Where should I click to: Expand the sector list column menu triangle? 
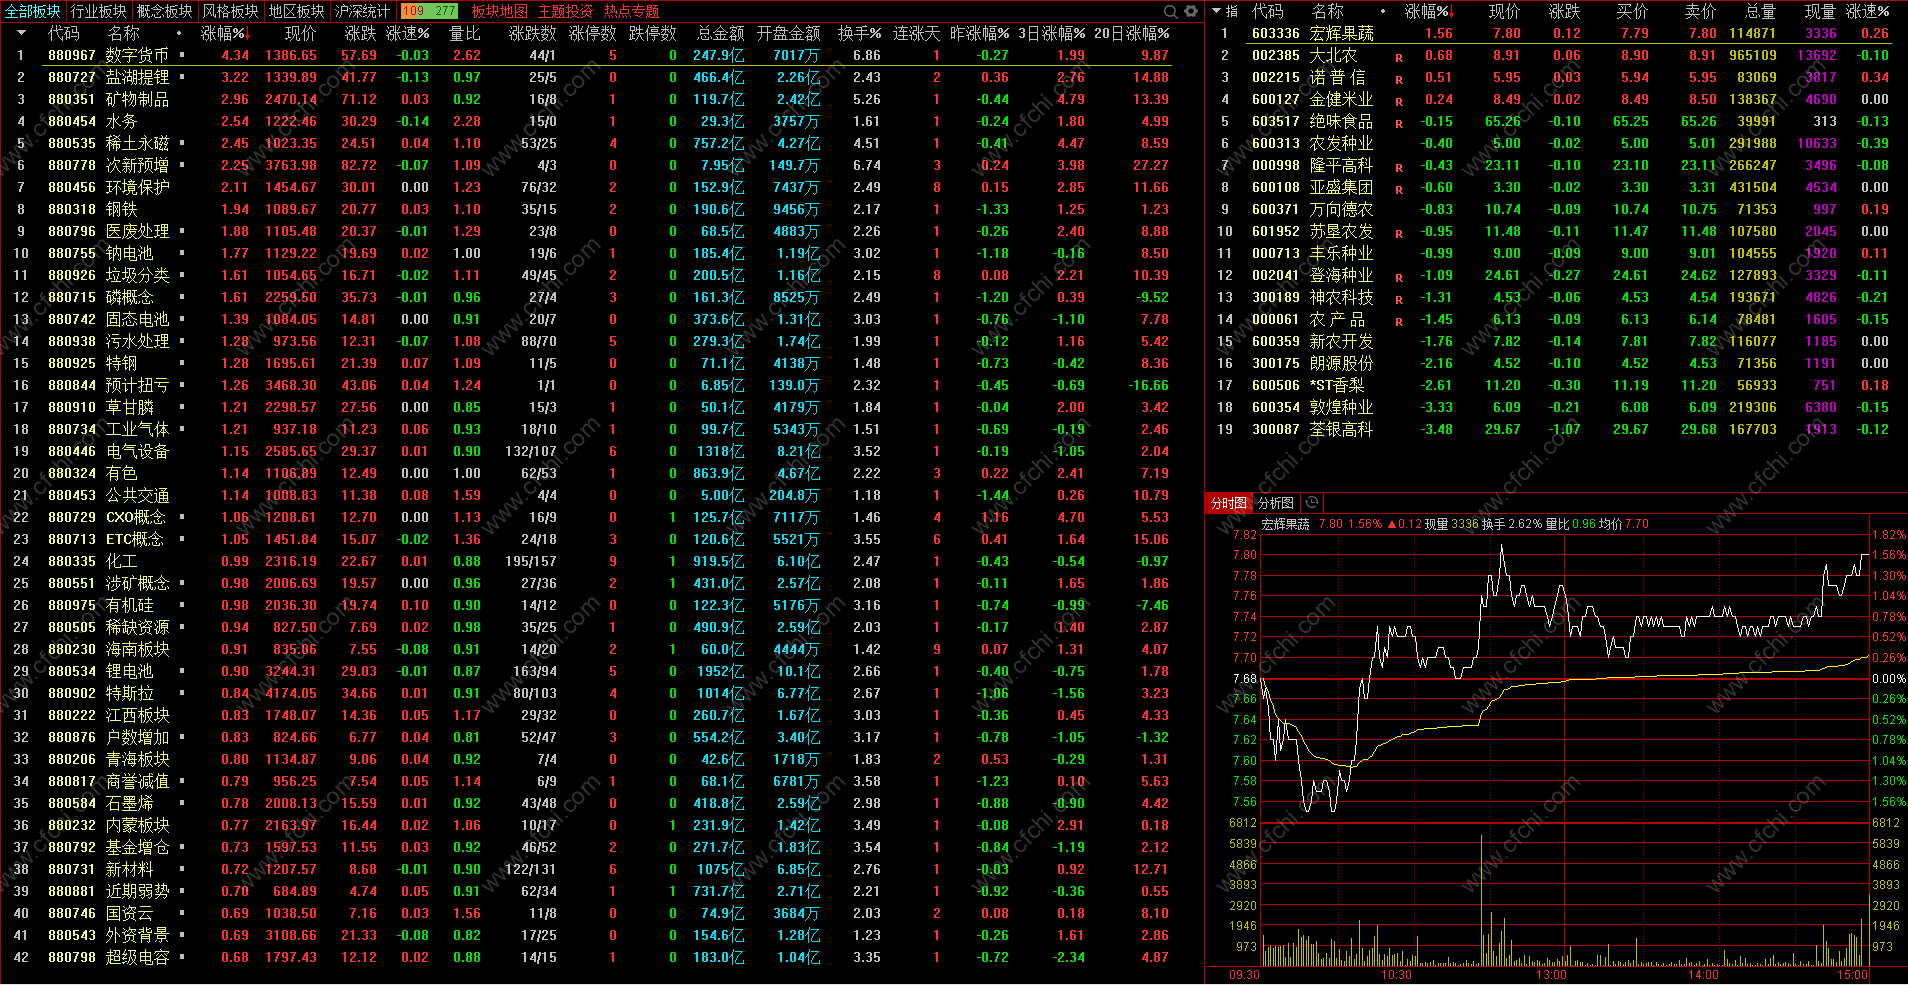[x=22, y=33]
